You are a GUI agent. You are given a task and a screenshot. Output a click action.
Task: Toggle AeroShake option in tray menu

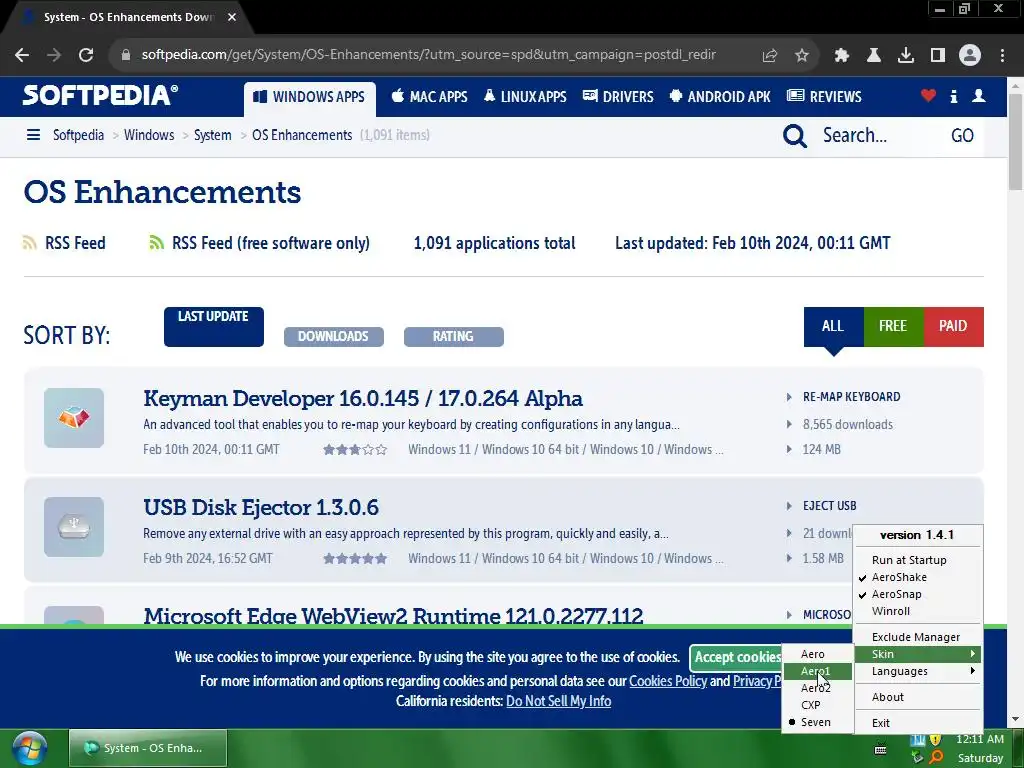tap(918, 577)
